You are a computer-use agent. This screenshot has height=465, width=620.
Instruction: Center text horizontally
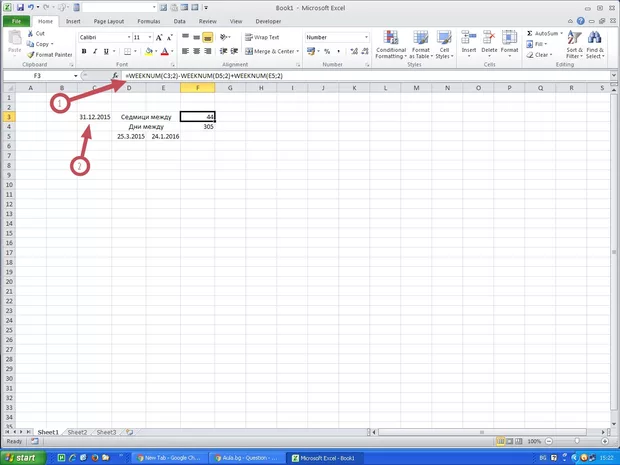197,51
